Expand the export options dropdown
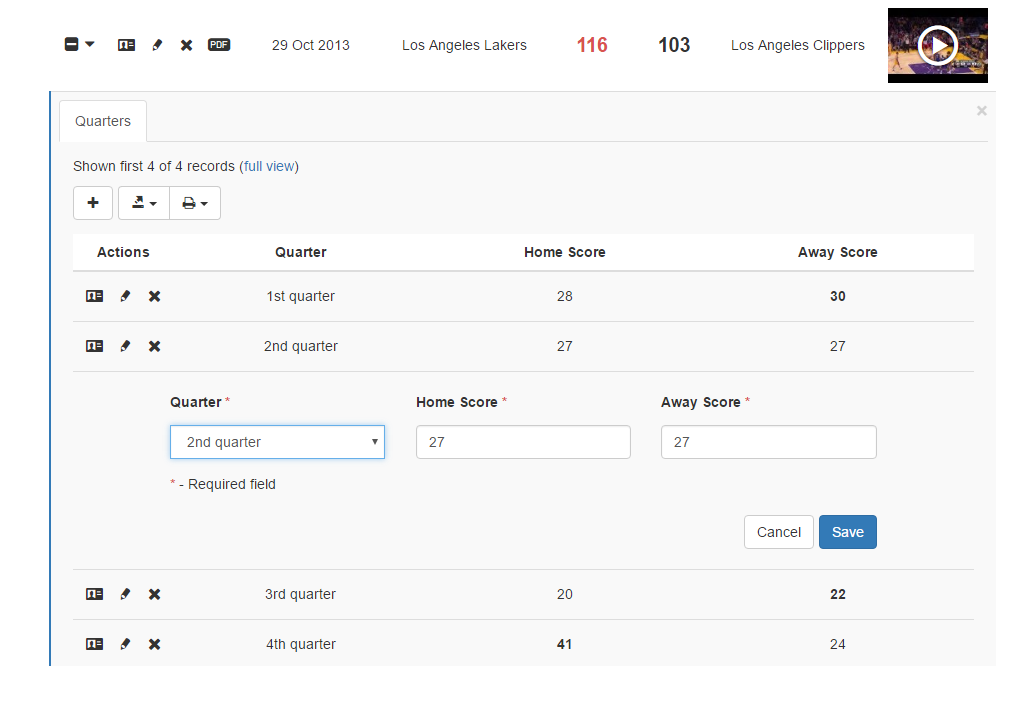 [x=144, y=203]
